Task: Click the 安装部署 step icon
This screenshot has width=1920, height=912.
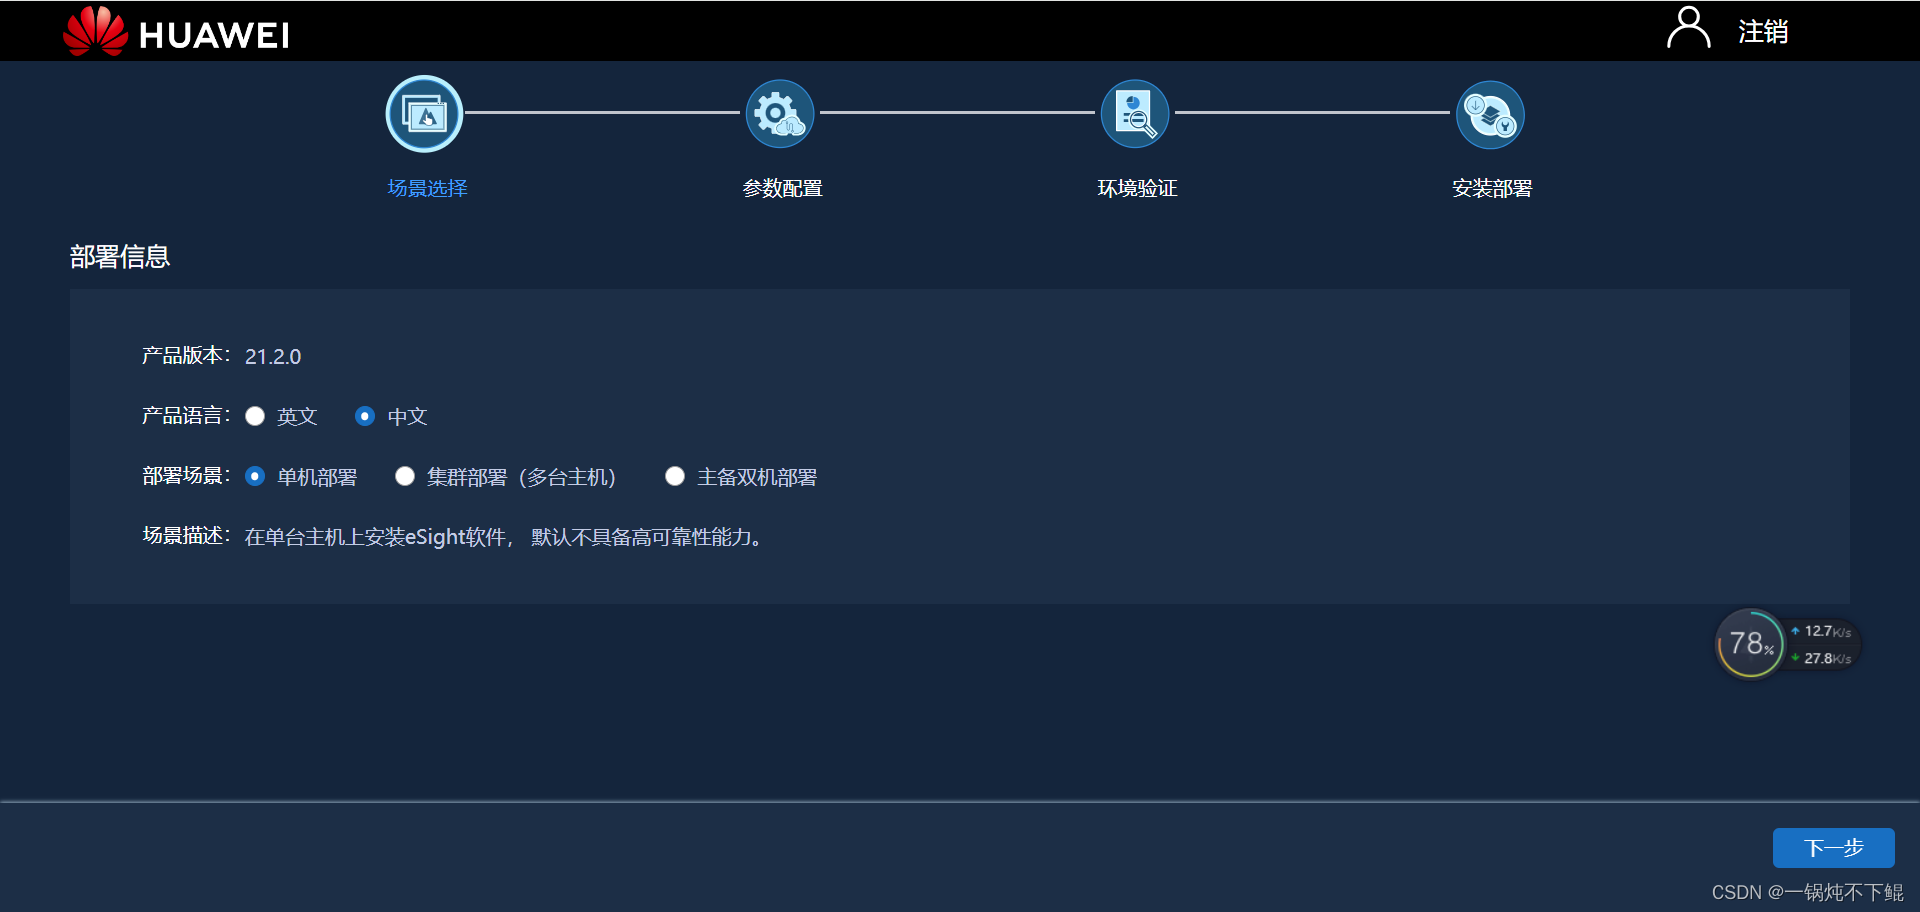Action: tap(1489, 113)
